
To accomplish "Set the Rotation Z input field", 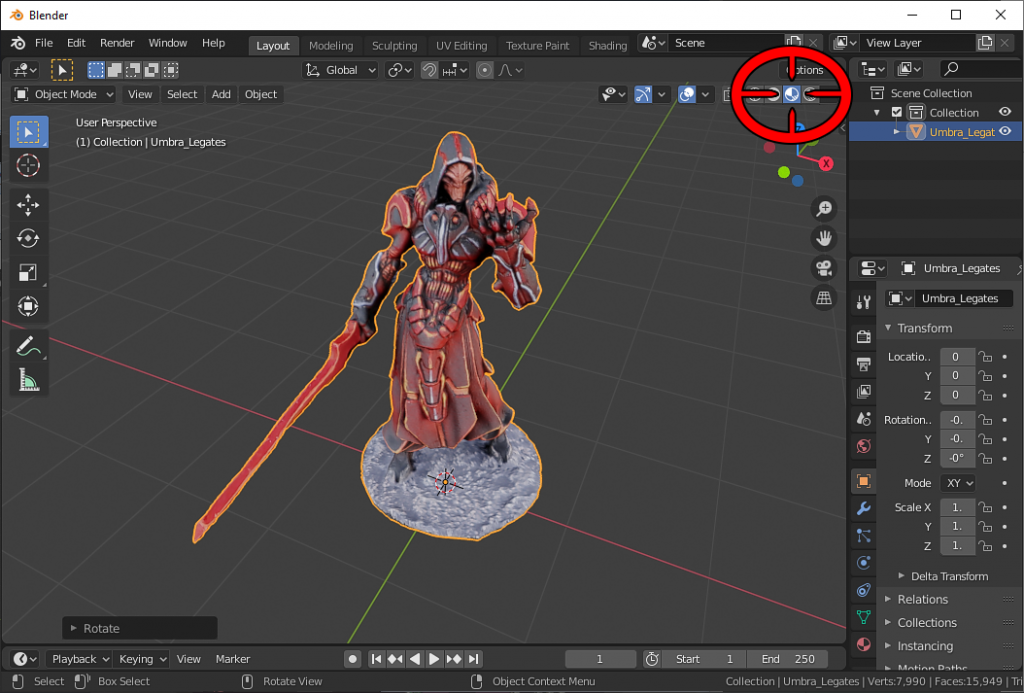I will (957, 458).
